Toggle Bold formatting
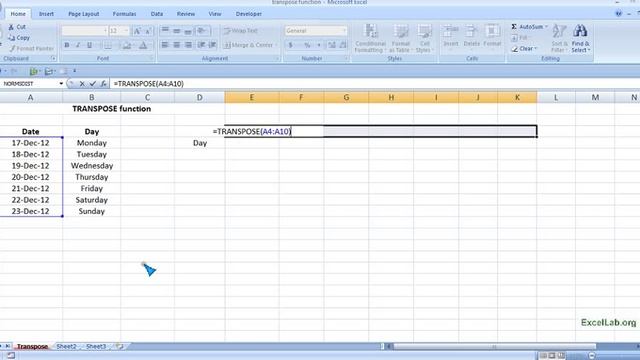640x360 pixels. 67,45
